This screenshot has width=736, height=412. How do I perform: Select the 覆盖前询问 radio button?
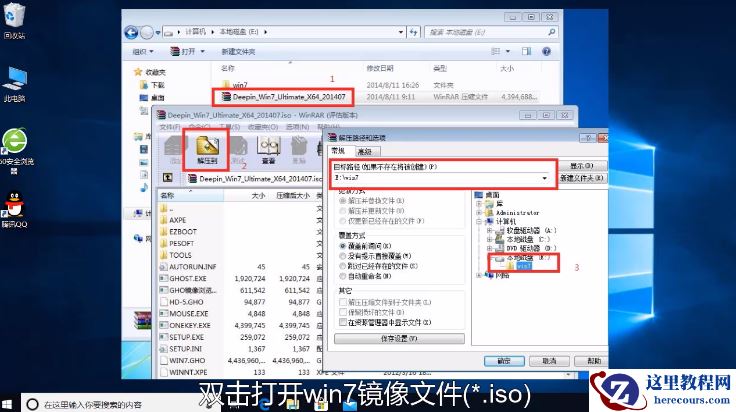342,246
